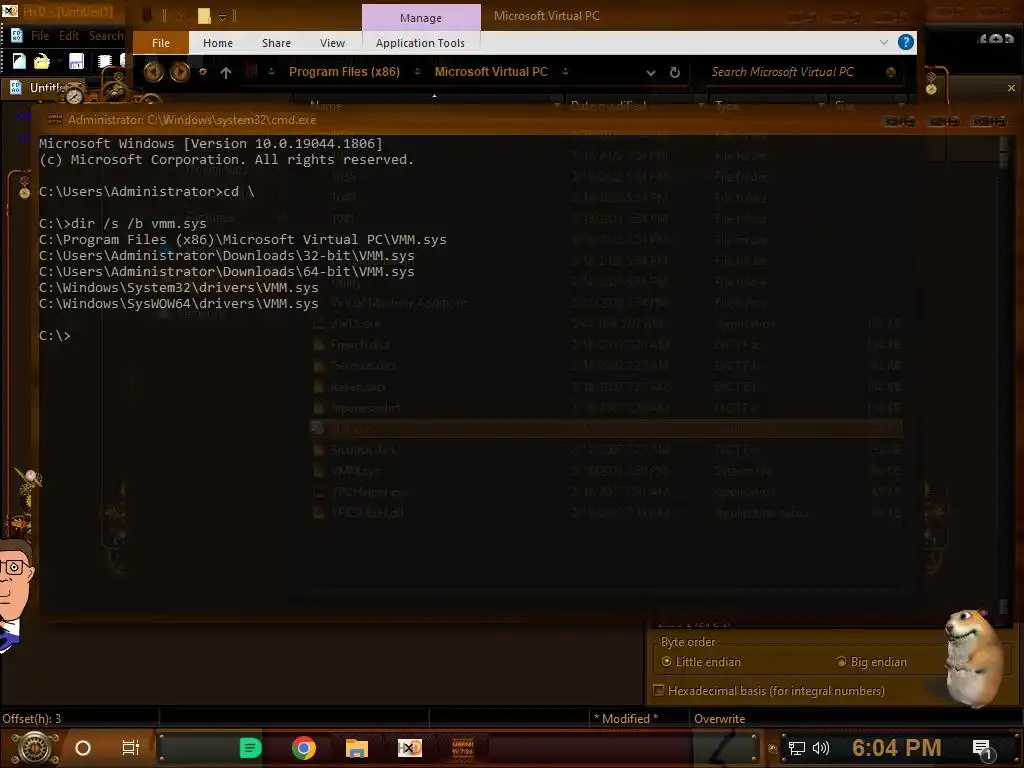Click the Up one level arrow in Explorer

point(226,72)
